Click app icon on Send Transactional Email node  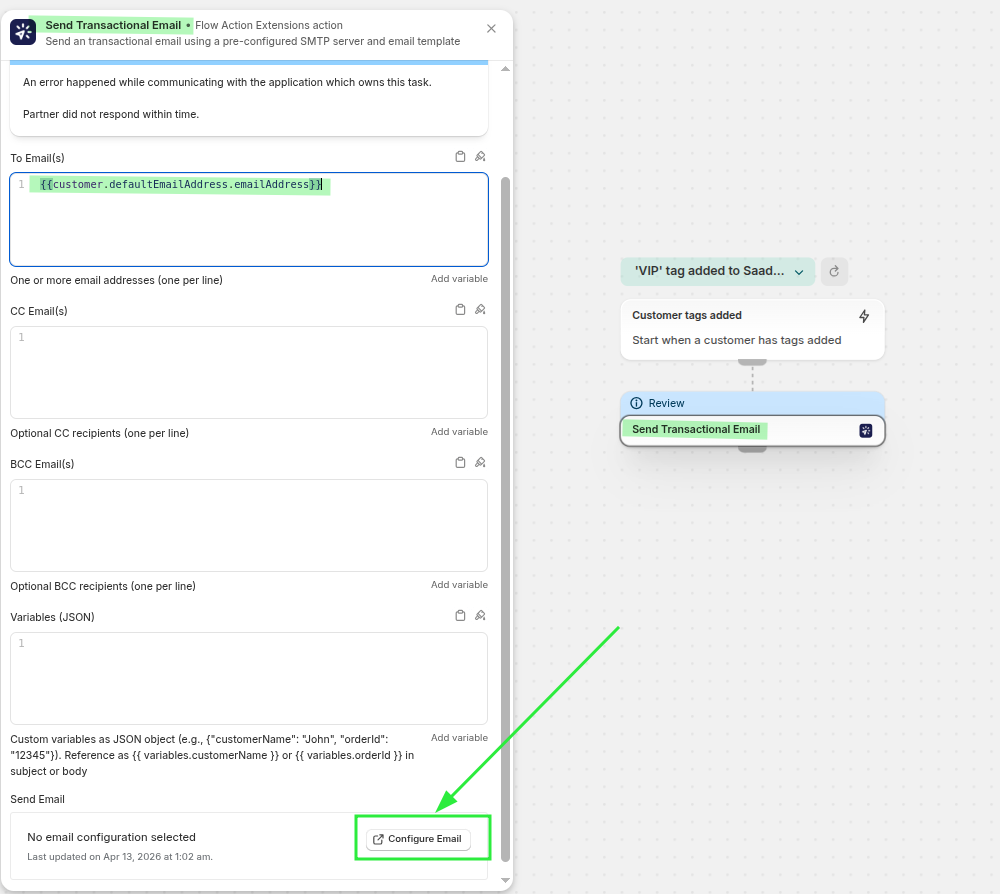tap(866, 430)
